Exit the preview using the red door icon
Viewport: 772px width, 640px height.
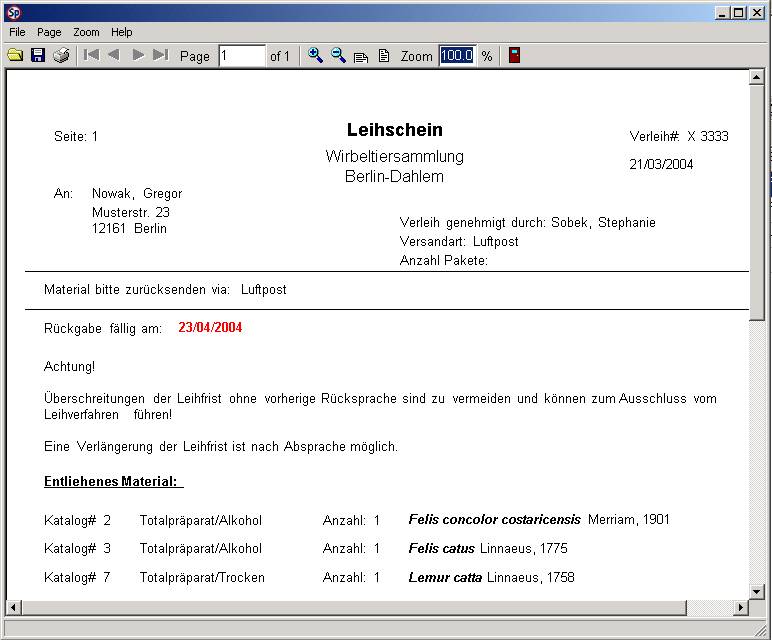coord(514,55)
